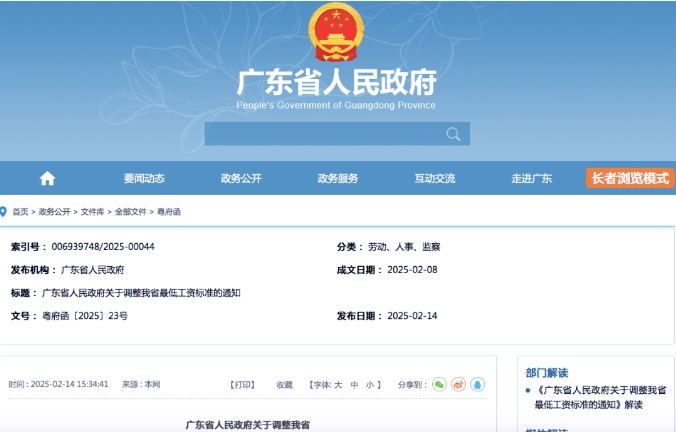
Task: Open the 最低工资标准的通知 解读 link
Action: tap(600, 397)
